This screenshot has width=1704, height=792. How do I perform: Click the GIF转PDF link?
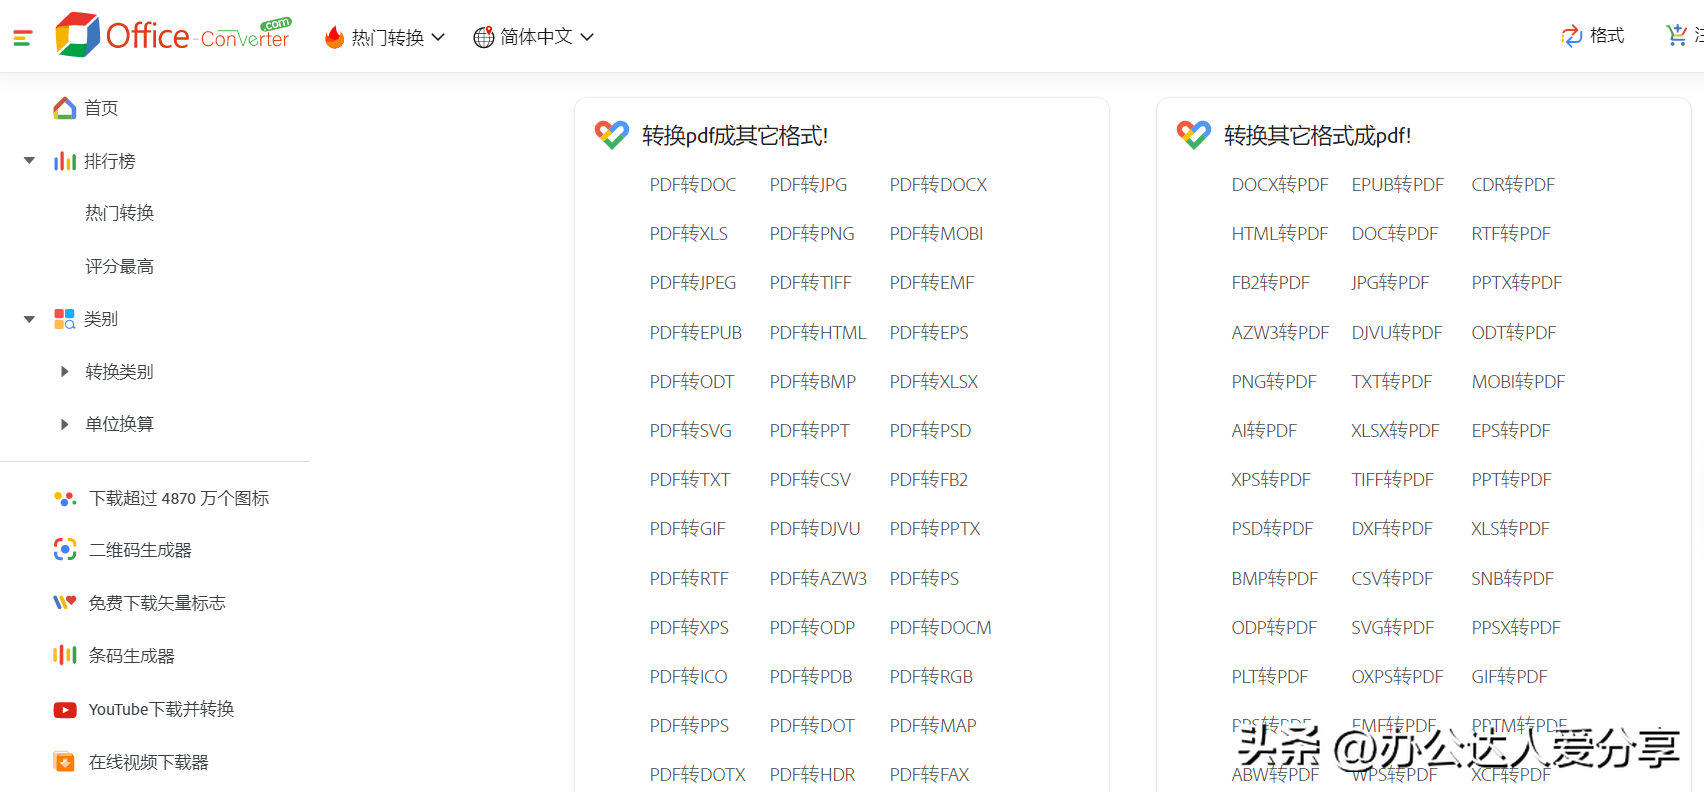(1509, 677)
